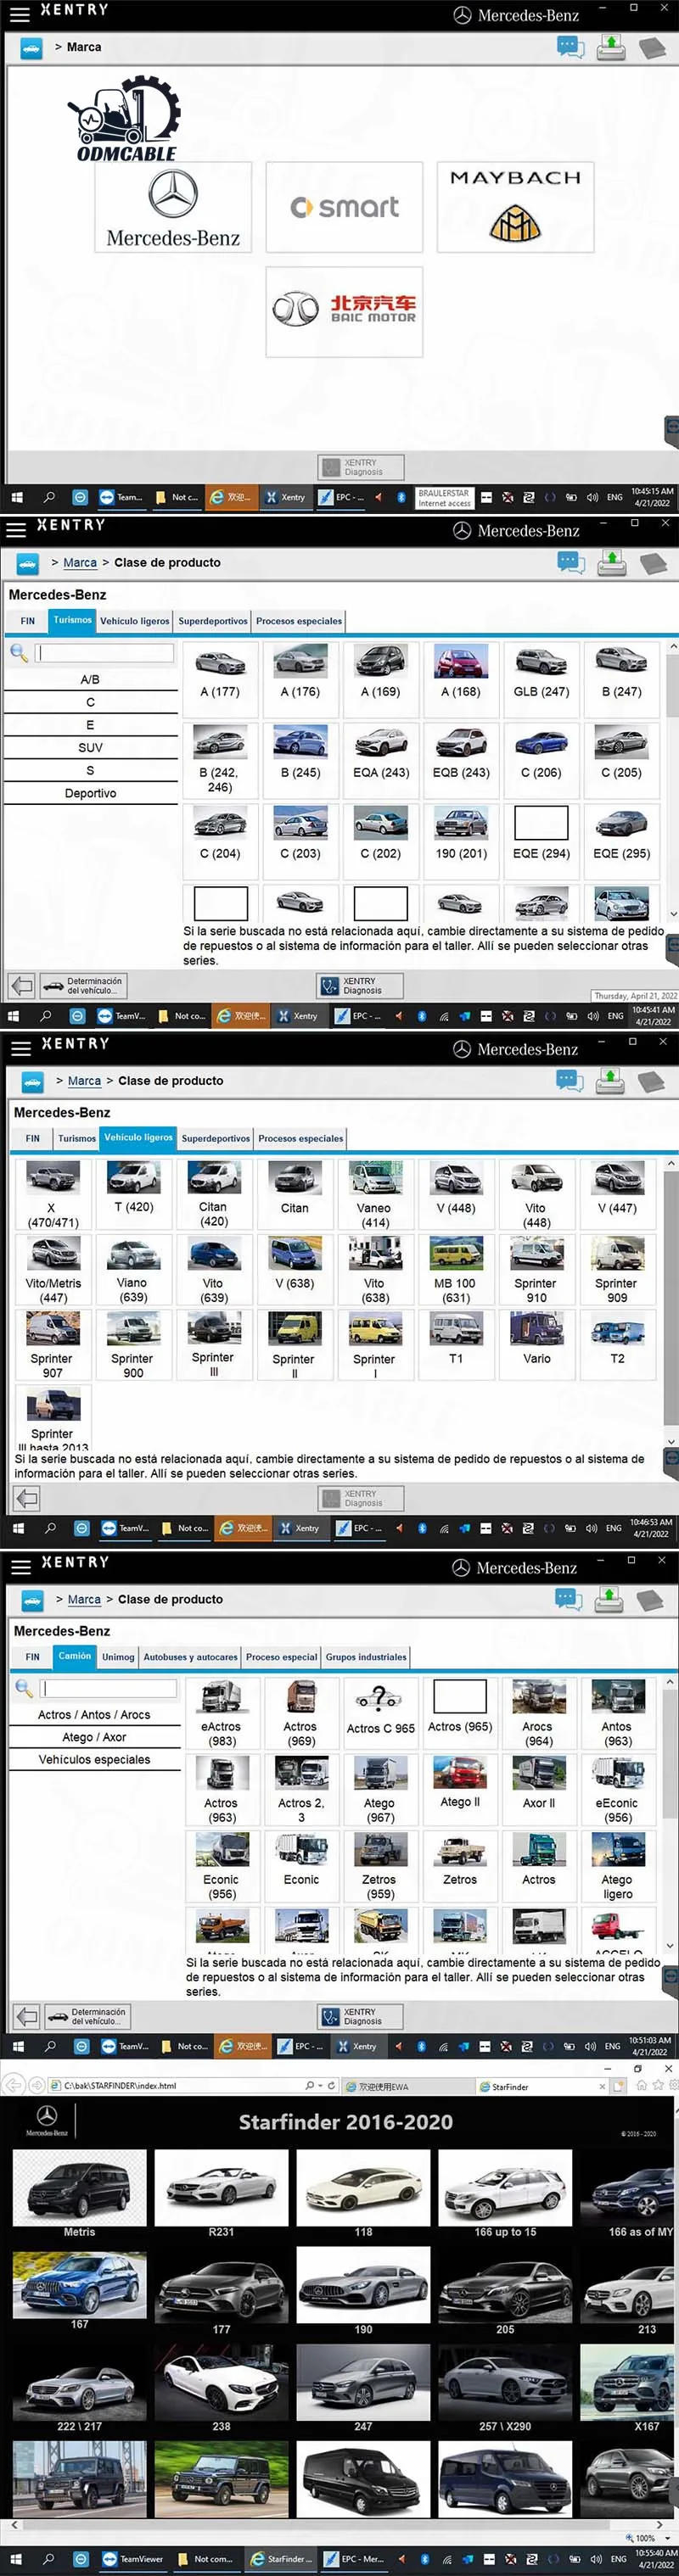Click search magnifier in the IE address bar
The height and width of the screenshot is (2576, 679).
click(x=309, y=2086)
